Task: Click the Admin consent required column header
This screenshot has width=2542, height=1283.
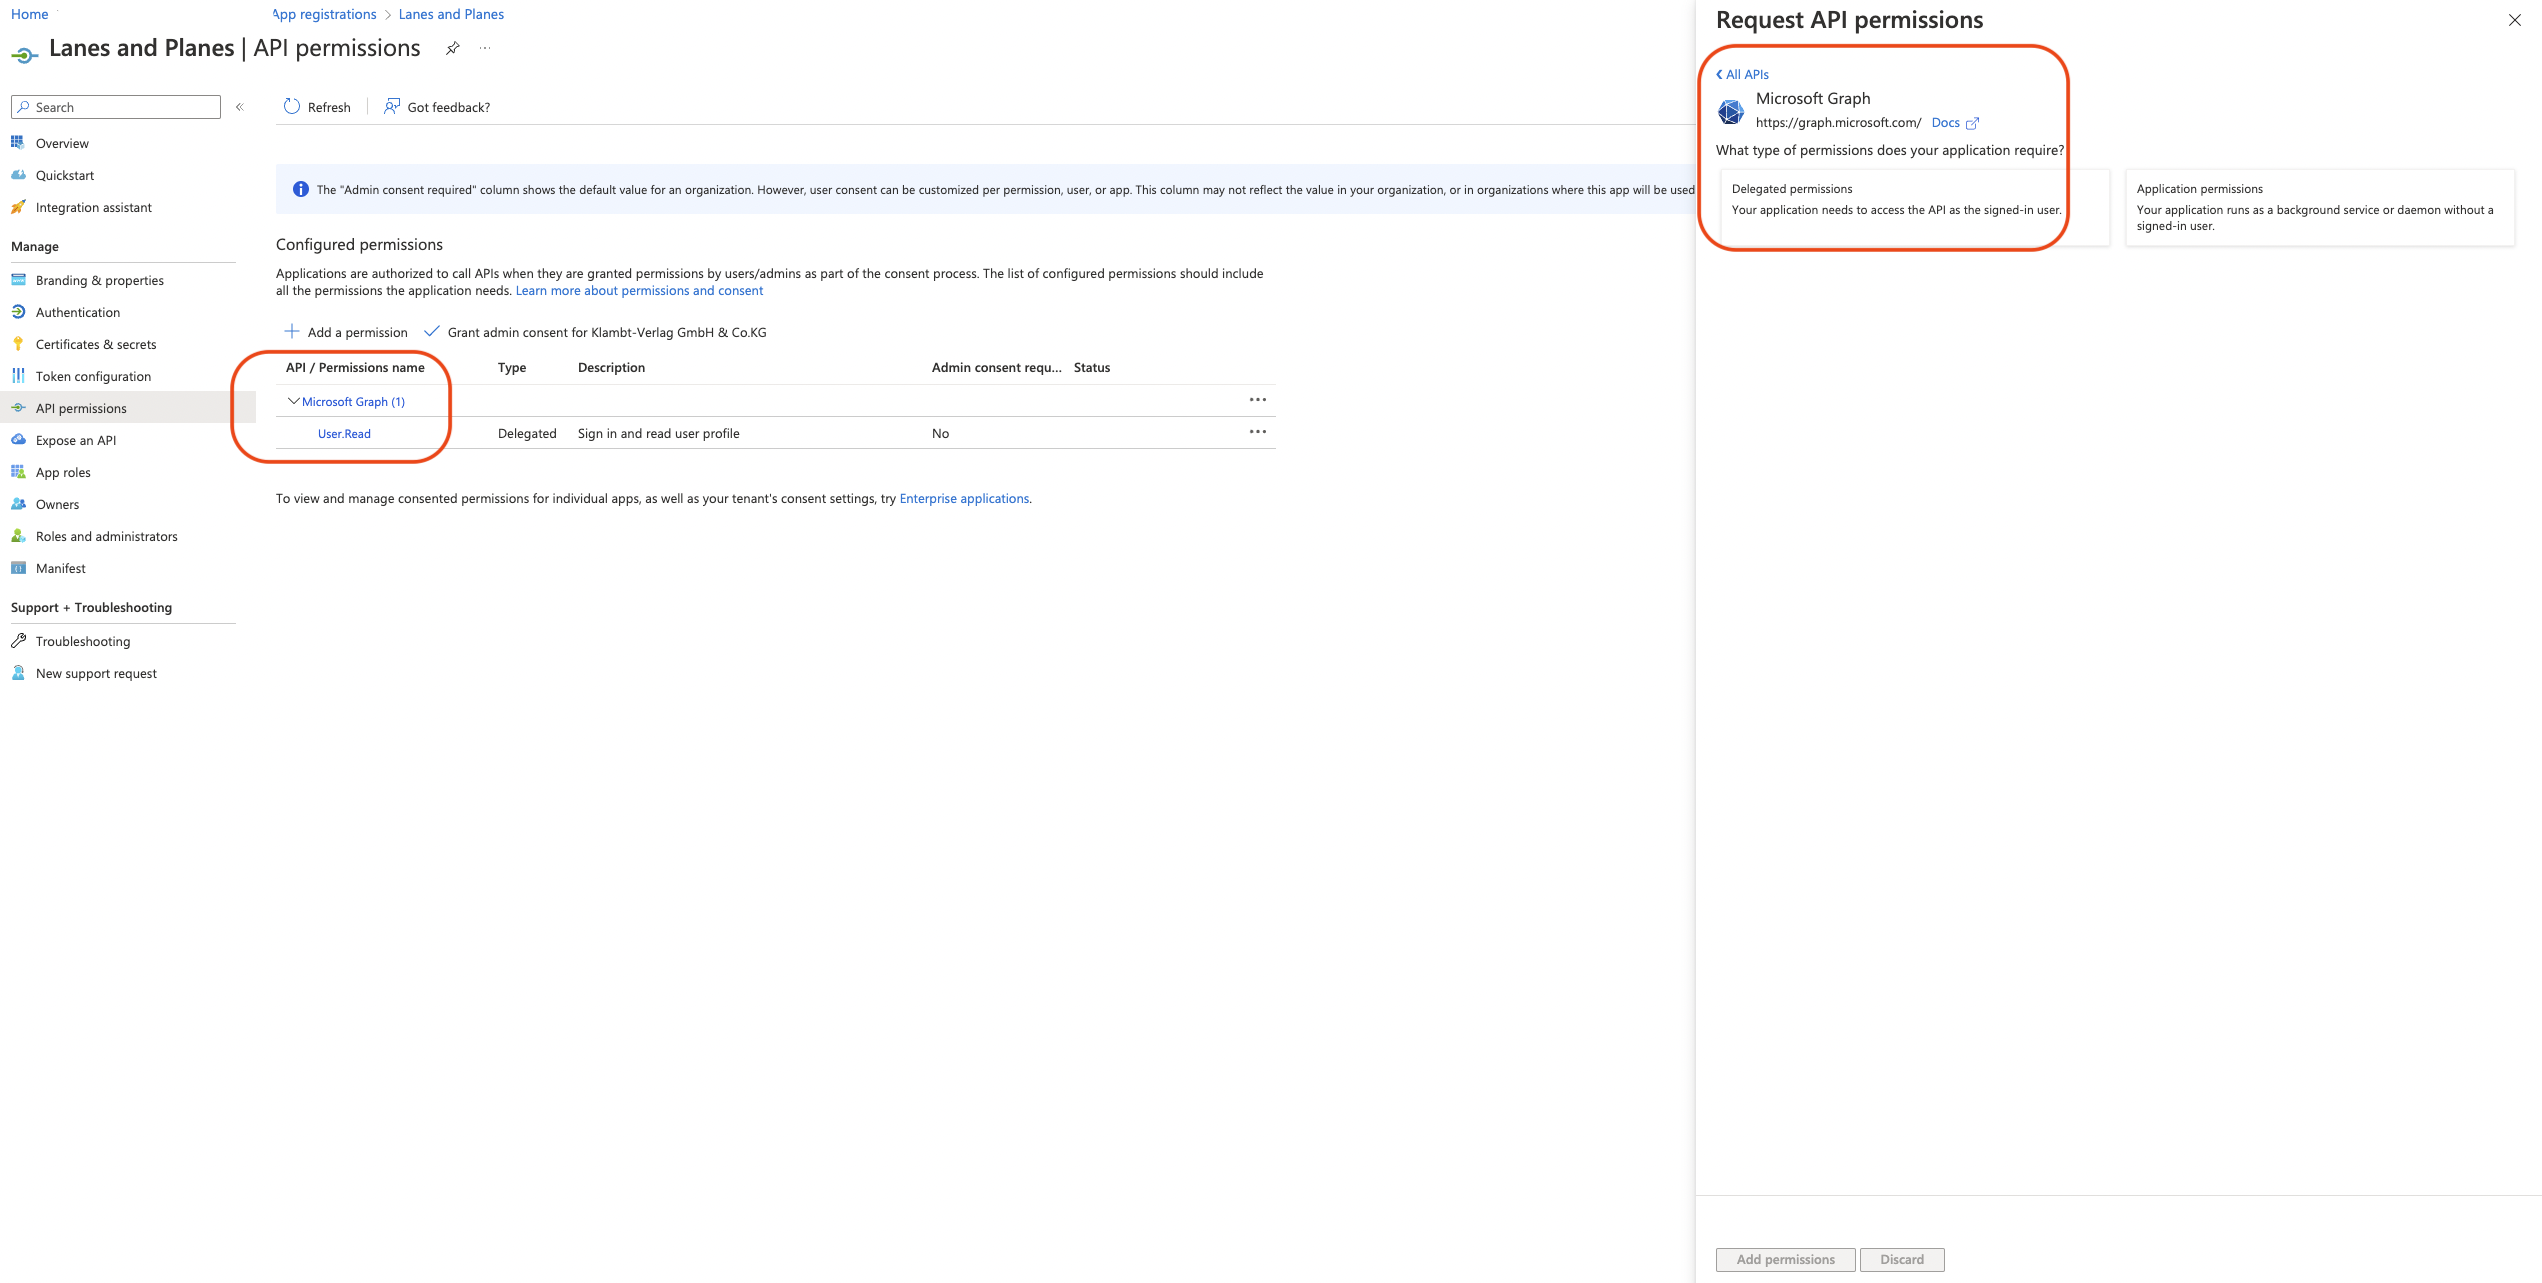Action: click(x=996, y=367)
